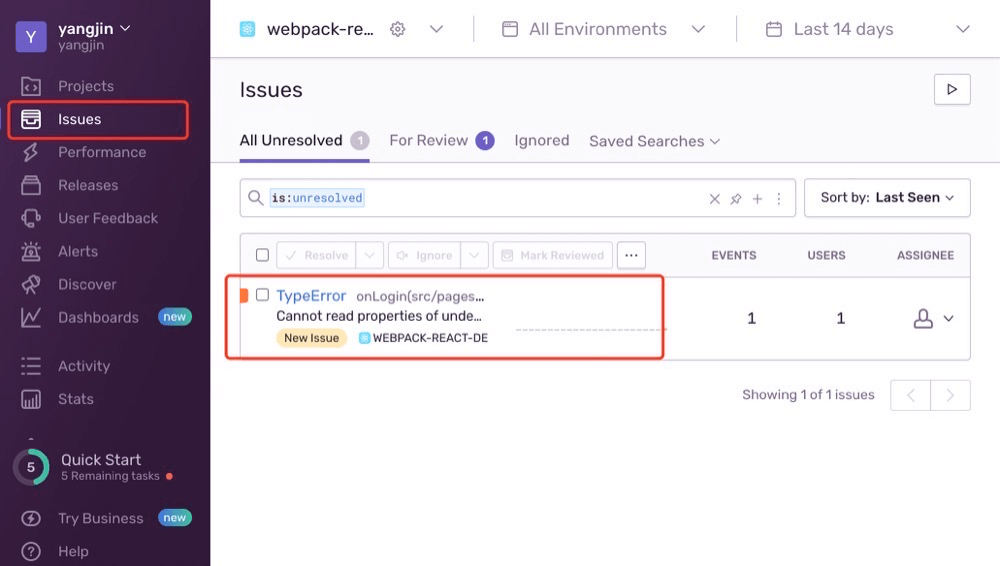Click the Help question mark icon

point(31,551)
